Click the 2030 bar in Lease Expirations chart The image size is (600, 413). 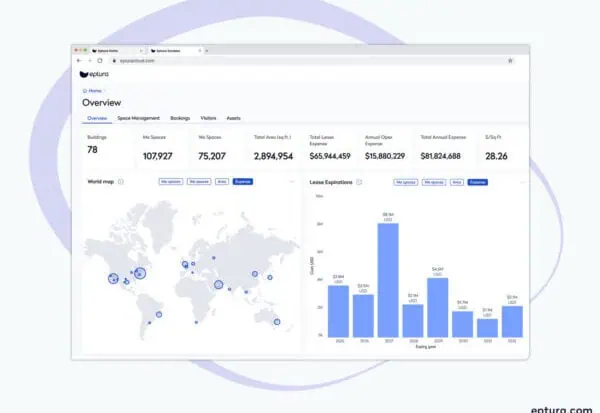point(462,324)
